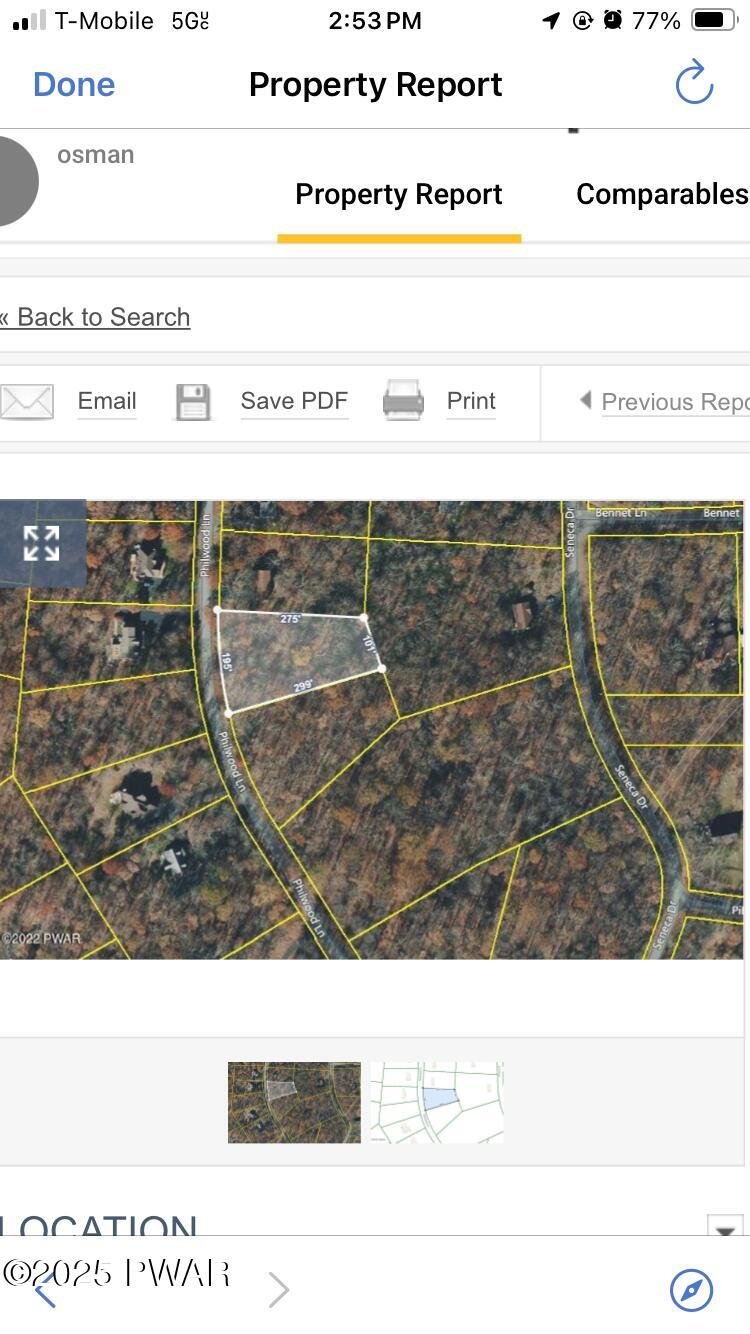750x1334 pixels.
Task: Select the aerial satellite map thumbnail
Action: [294, 1102]
